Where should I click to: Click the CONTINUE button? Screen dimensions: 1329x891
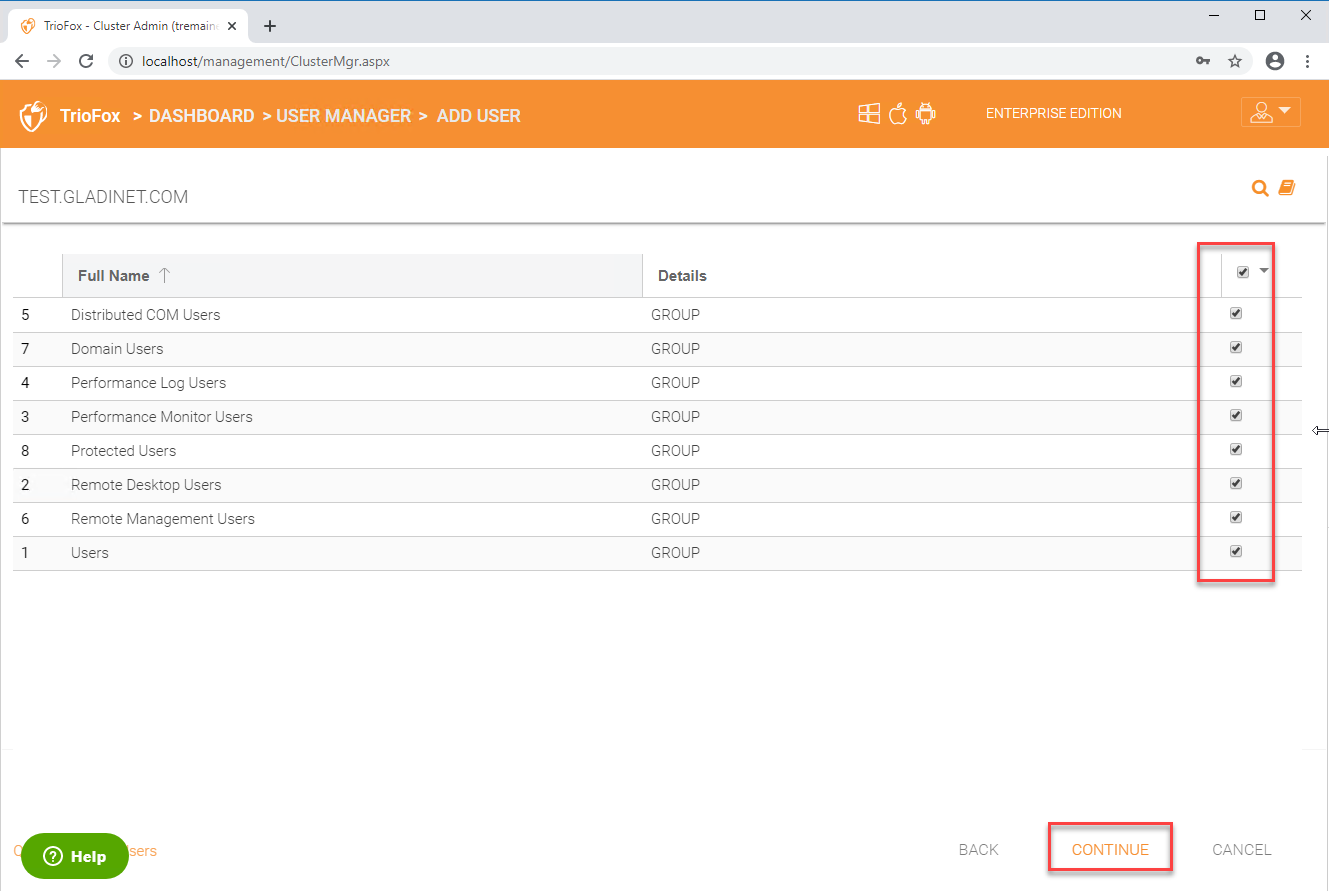[x=1110, y=850]
